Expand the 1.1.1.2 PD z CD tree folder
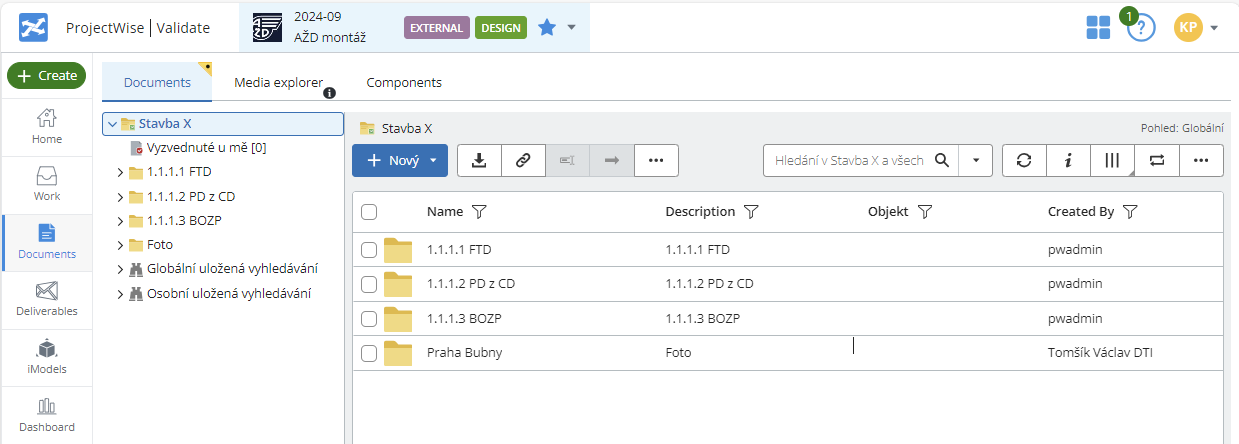The width and height of the screenshot is (1239, 444). [x=121, y=197]
